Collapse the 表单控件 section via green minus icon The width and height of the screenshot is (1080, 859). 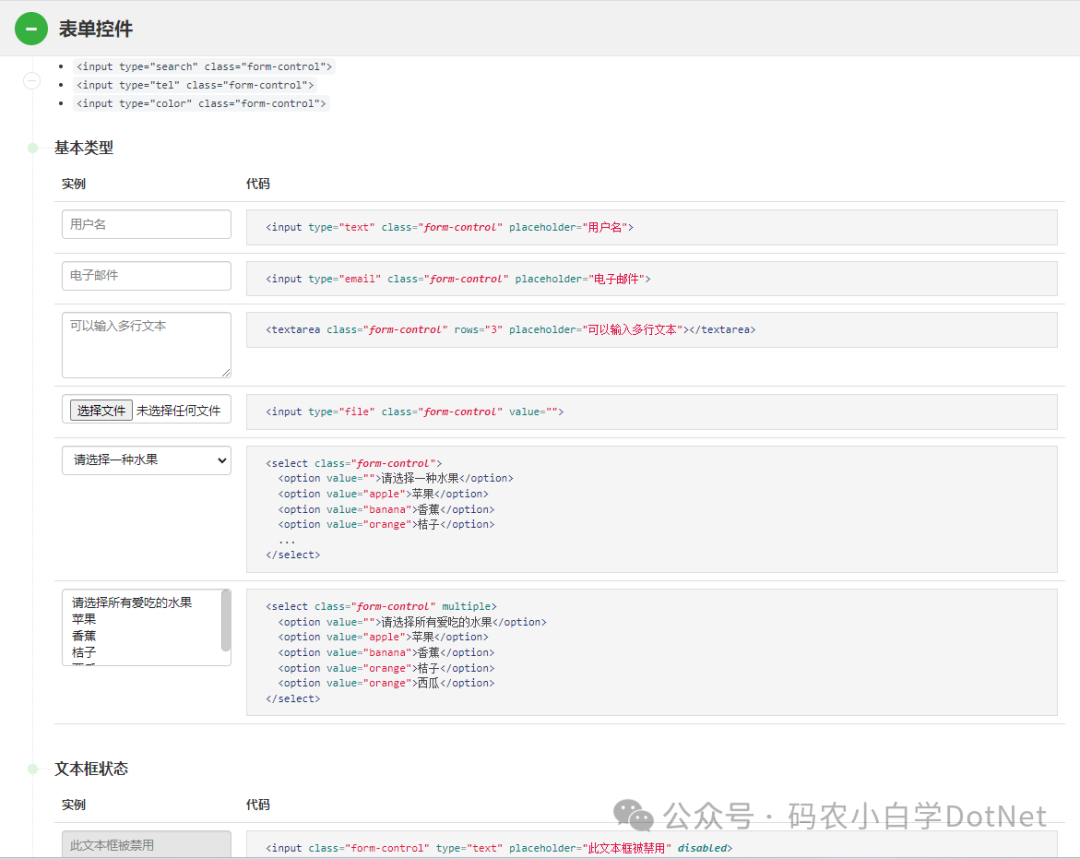pos(31,29)
